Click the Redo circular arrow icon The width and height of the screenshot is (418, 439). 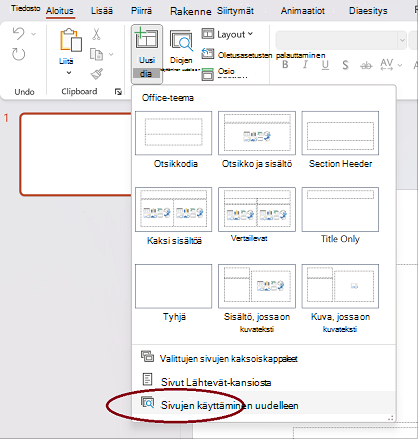pos(18,54)
